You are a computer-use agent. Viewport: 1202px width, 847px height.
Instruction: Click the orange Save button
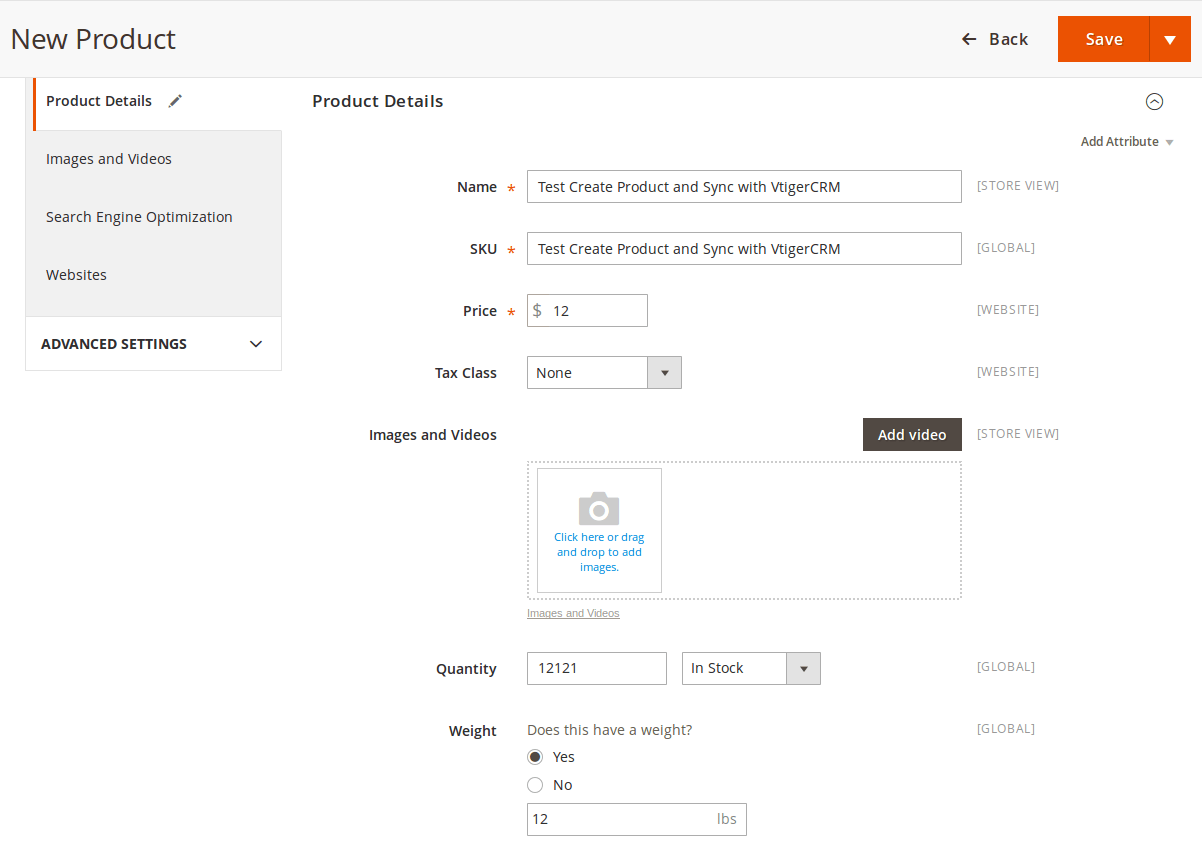(x=1104, y=39)
